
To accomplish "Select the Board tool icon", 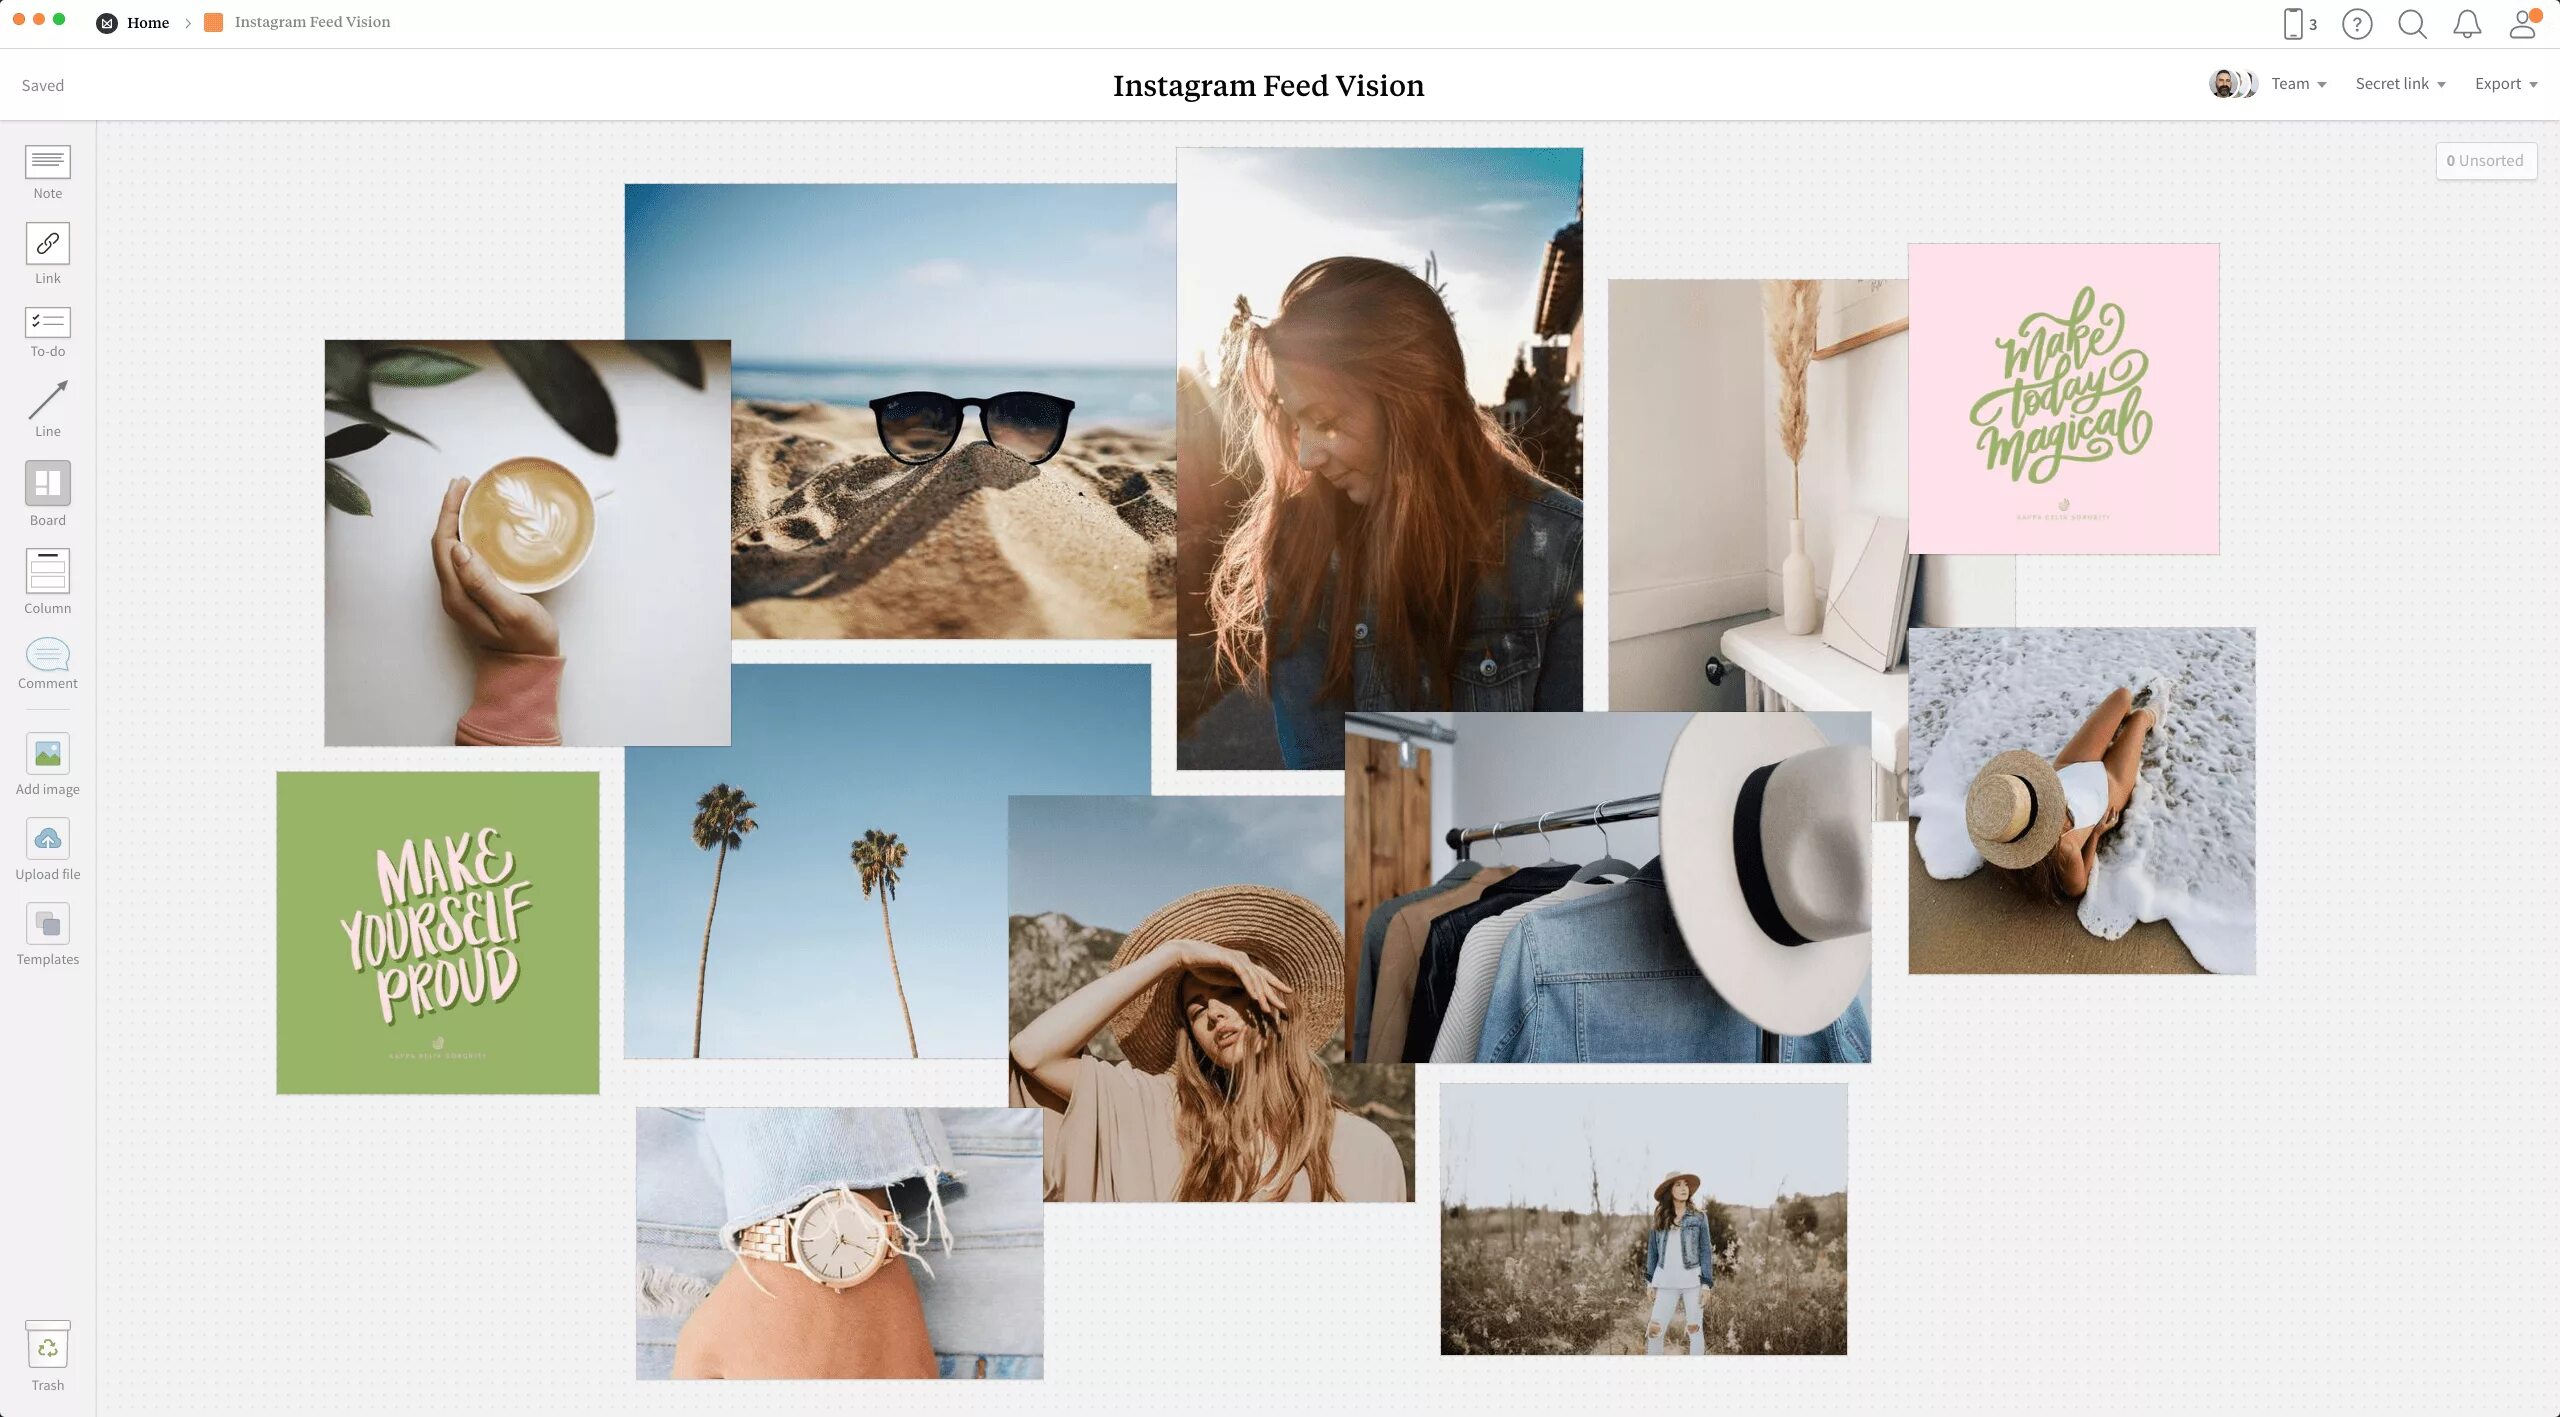I will pos(47,484).
